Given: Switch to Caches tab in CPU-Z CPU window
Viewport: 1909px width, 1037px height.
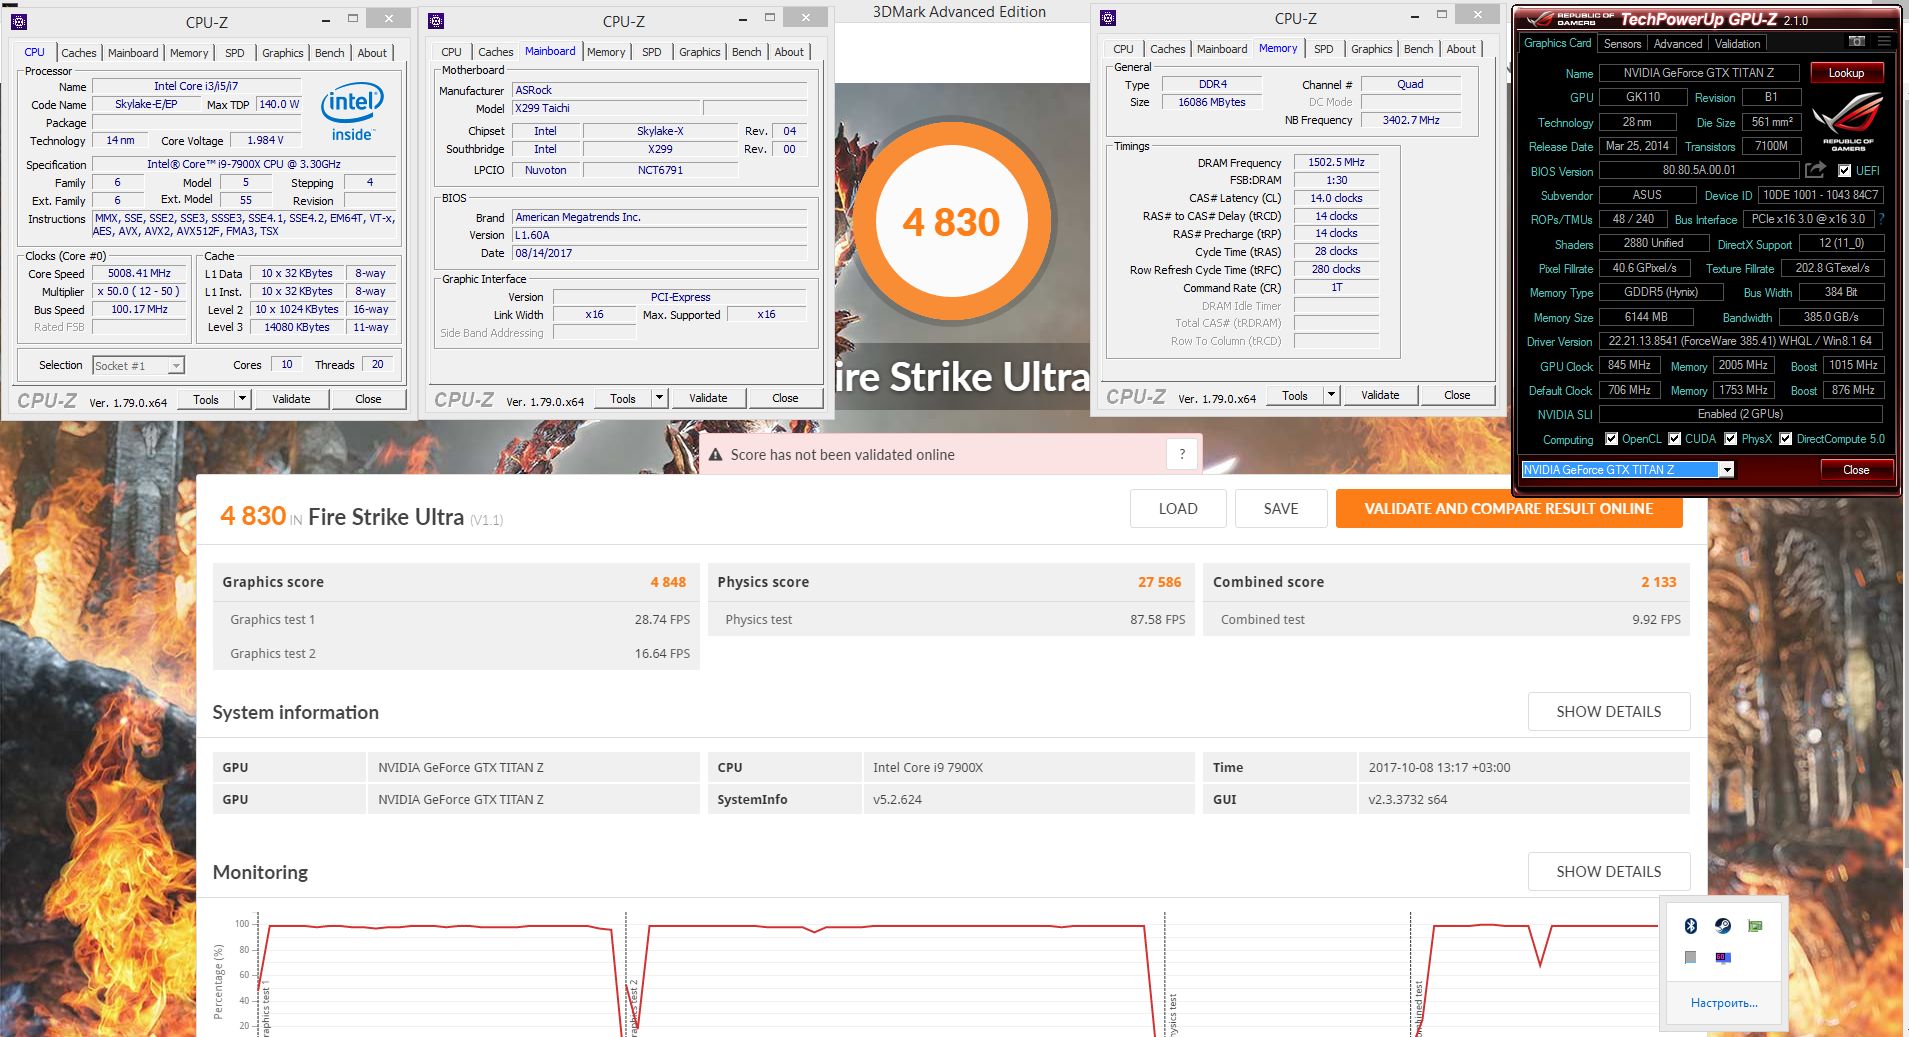Looking at the screenshot, I should click(x=79, y=53).
